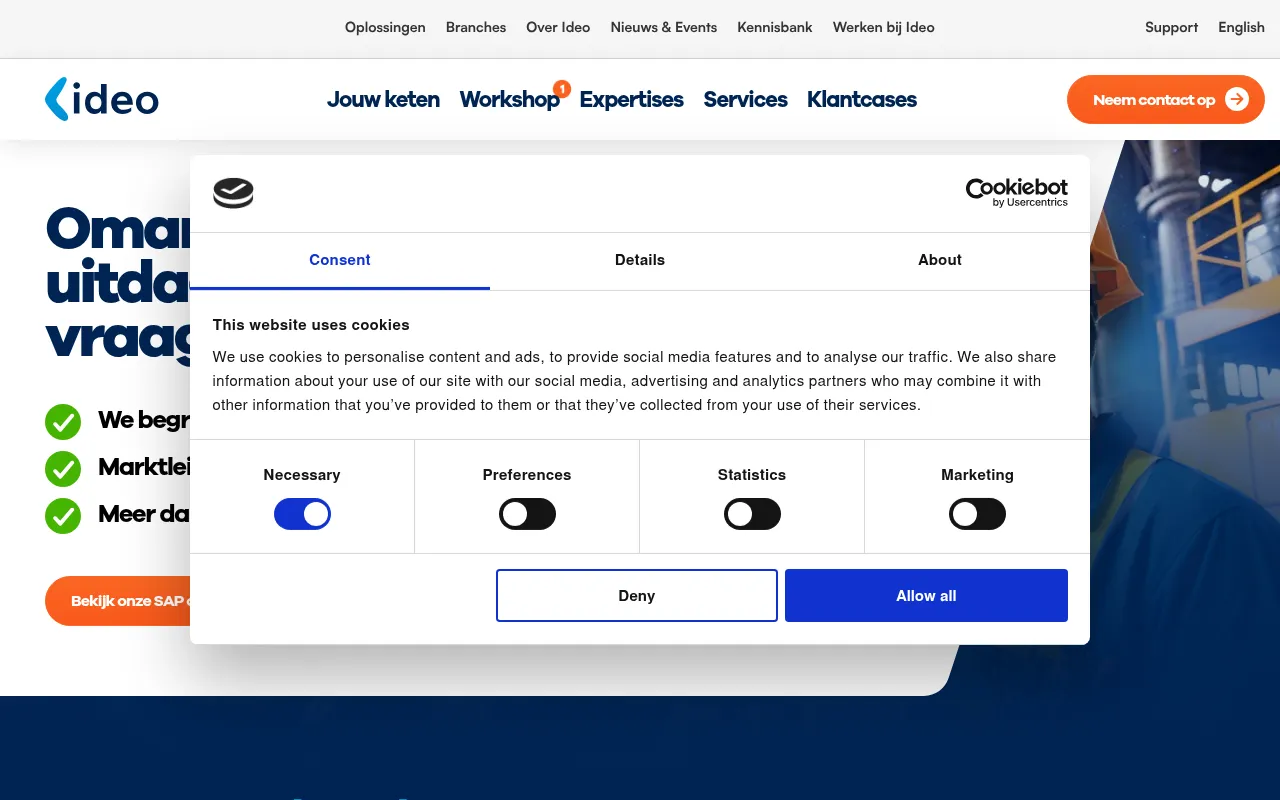Screen dimensions: 1280x800
Task: Click the green checkmark beside 'Marktlei'
Action: click(x=63, y=468)
